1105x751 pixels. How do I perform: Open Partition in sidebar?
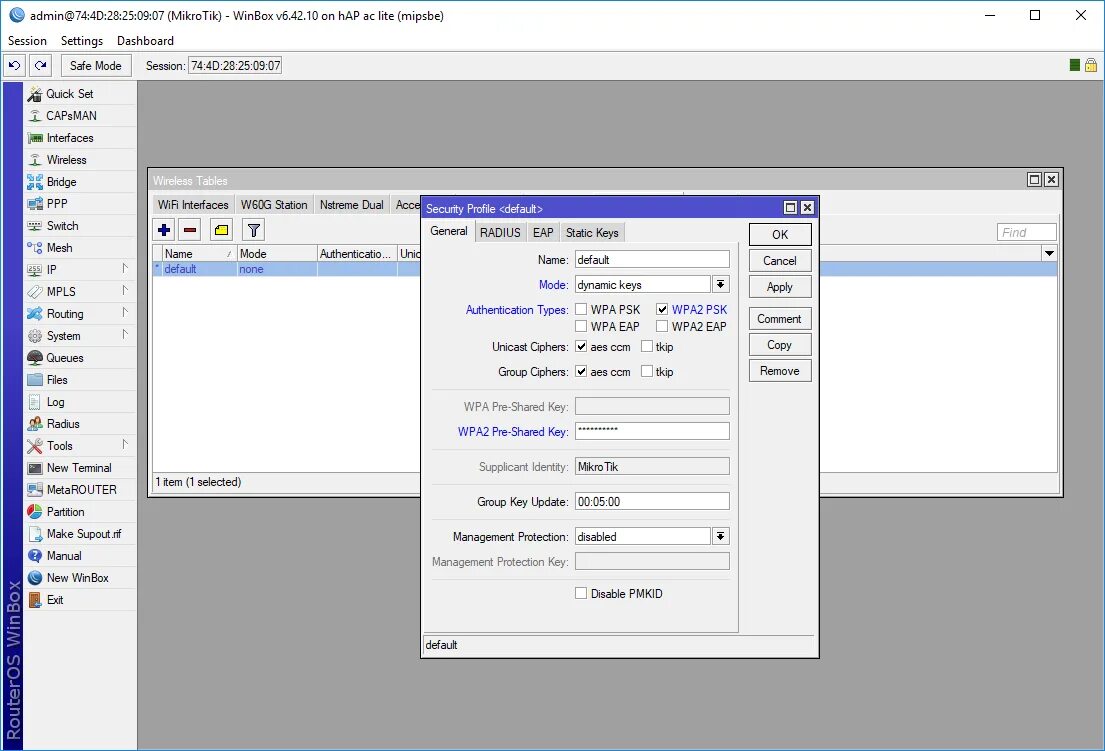pos(65,512)
